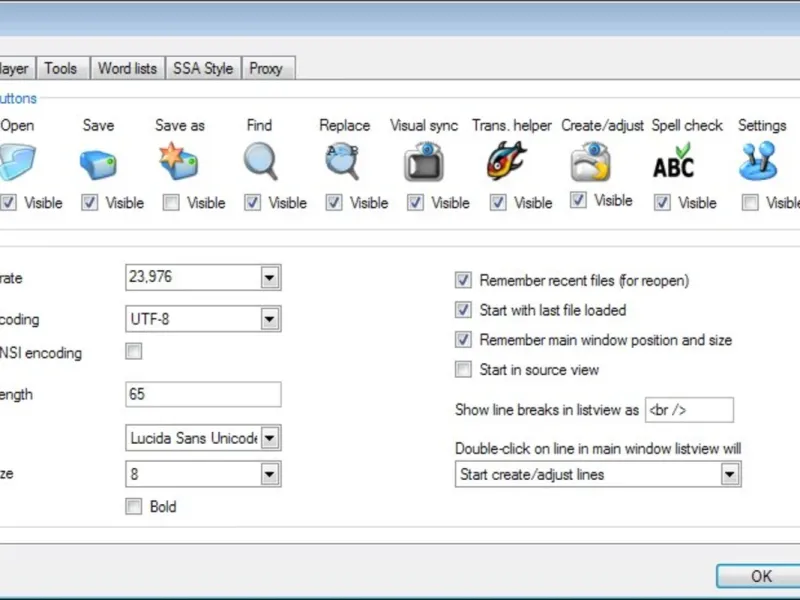This screenshot has height=600, width=800.
Task: Enable the Bold font checkbox
Action: 134,506
